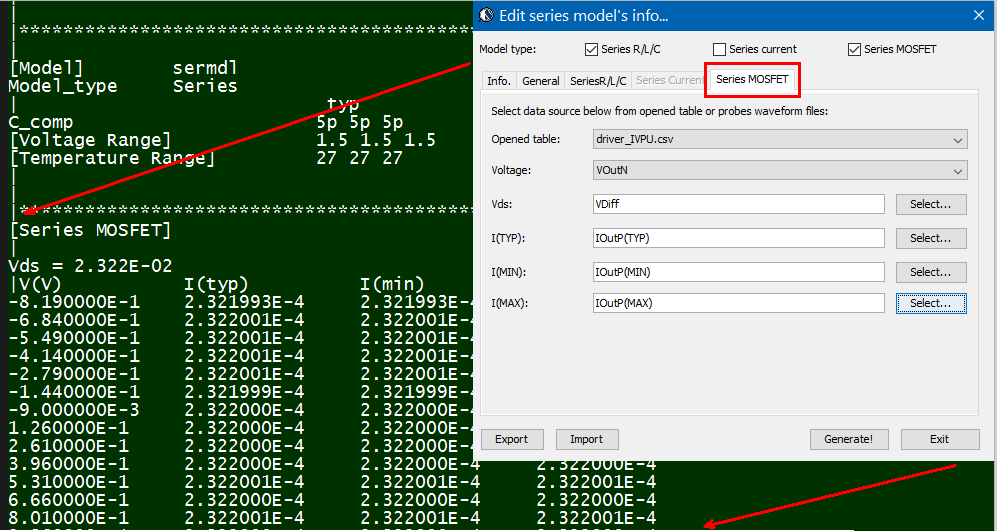
Task: Expand the Voltage dropdown showing VOutN
Action: pos(780,171)
